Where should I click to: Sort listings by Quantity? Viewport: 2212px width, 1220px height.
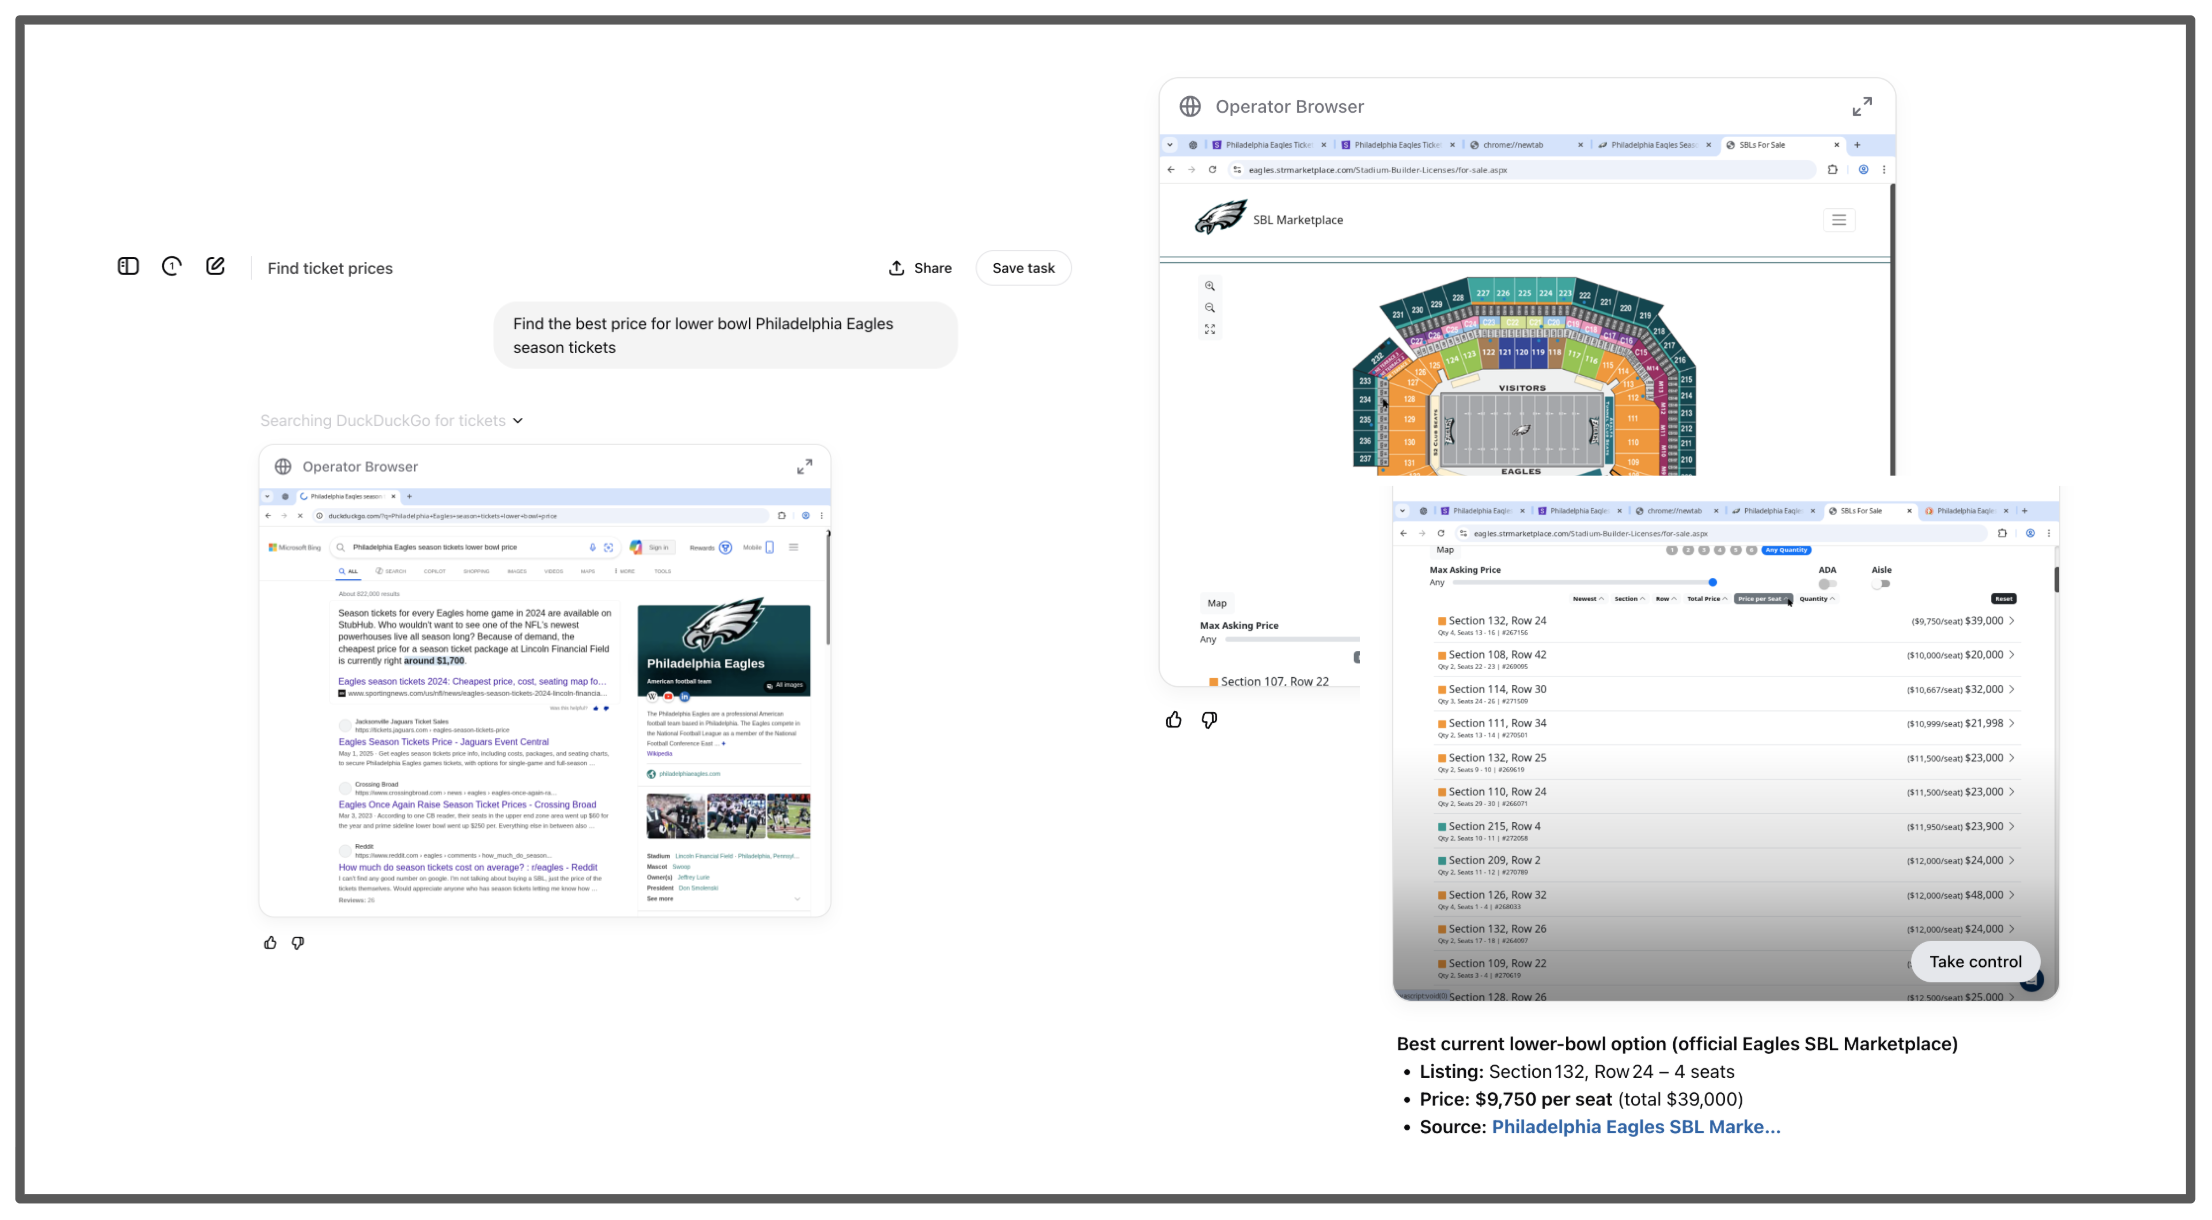[x=1817, y=599]
